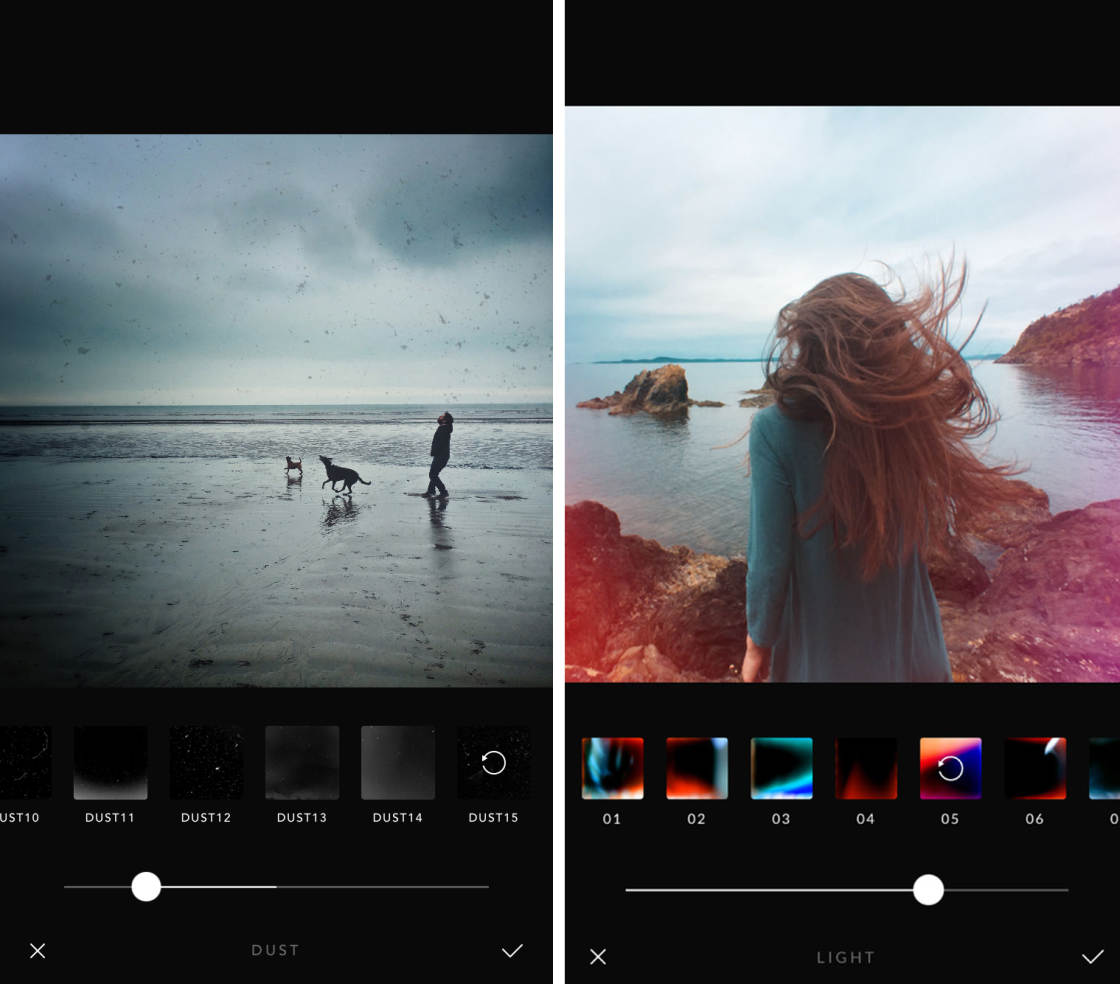Select the DUST14 texture thumbnail

pos(398,763)
